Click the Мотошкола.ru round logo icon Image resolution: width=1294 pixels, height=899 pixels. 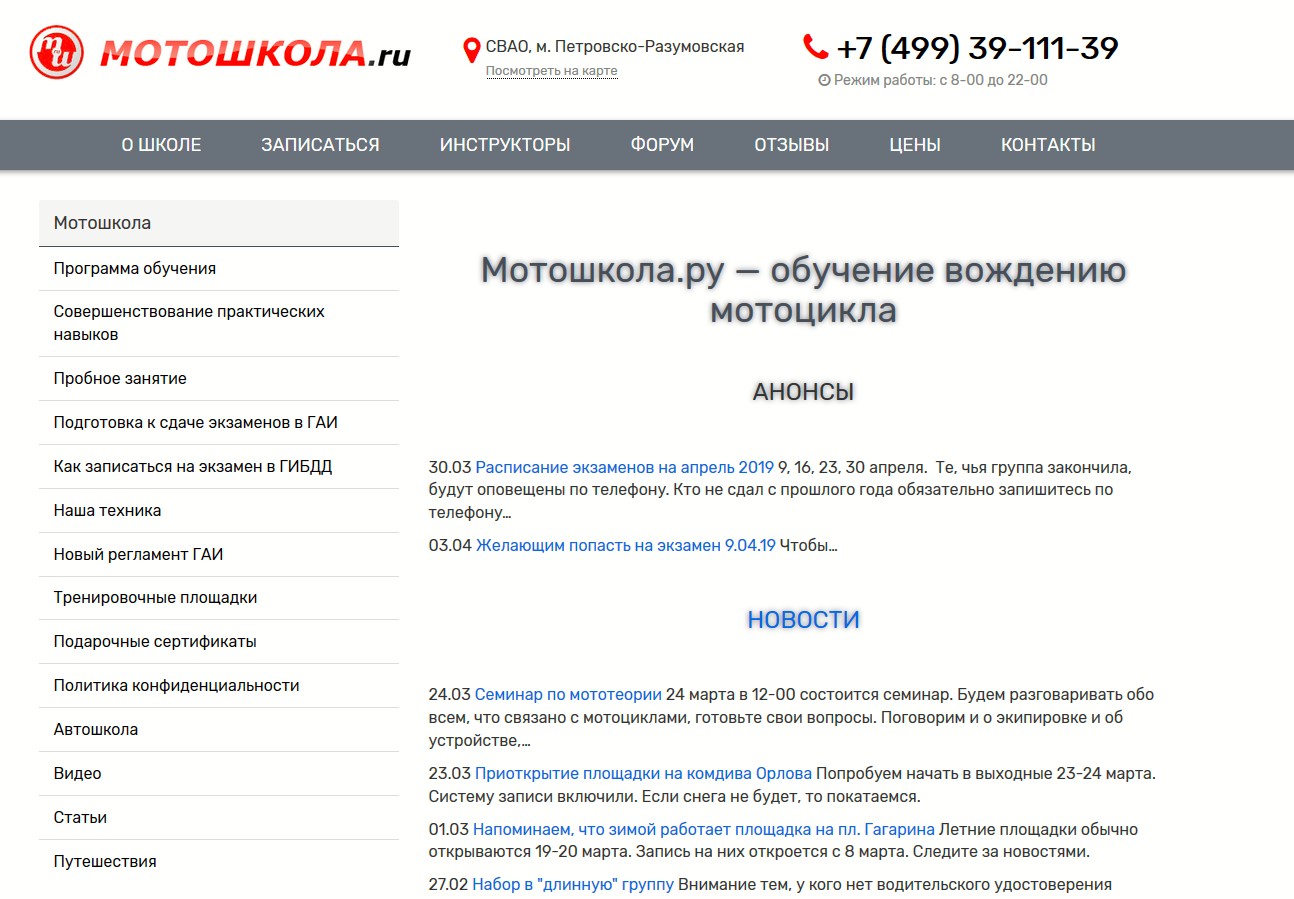[x=58, y=52]
